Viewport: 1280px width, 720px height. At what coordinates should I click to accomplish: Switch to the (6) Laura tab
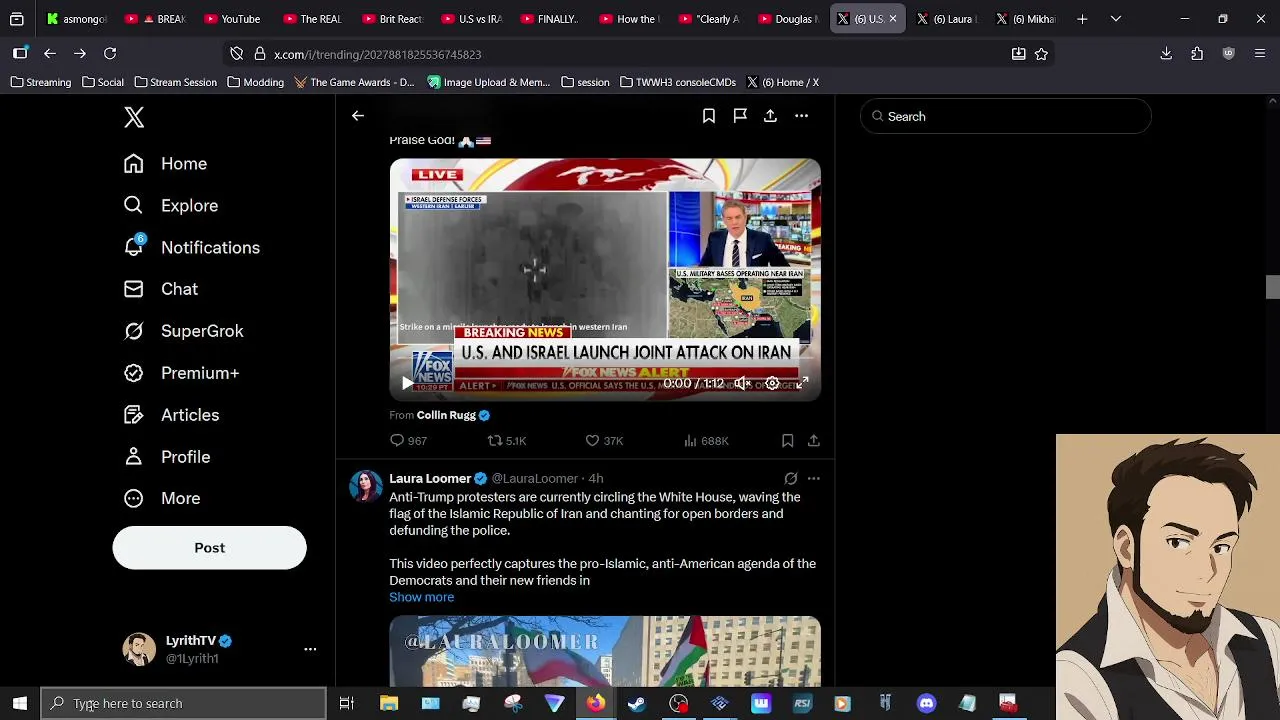tap(947, 19)
